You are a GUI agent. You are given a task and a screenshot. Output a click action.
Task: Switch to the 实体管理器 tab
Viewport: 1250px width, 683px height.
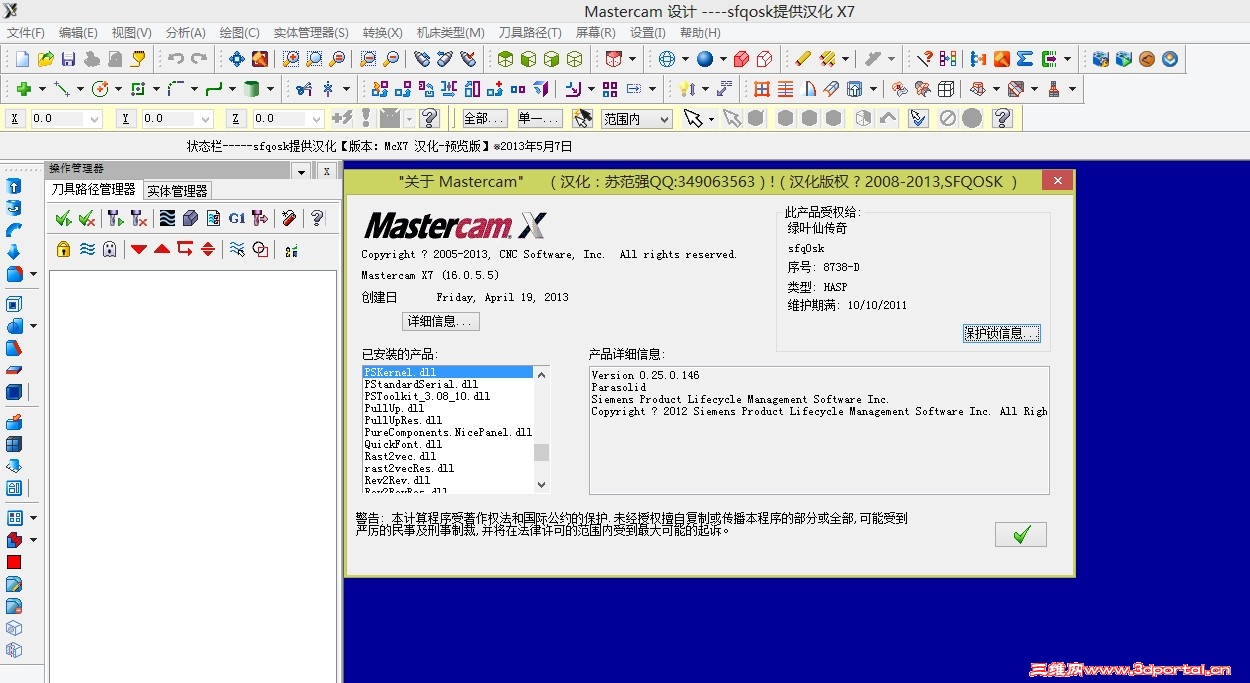tap(177, 191)
